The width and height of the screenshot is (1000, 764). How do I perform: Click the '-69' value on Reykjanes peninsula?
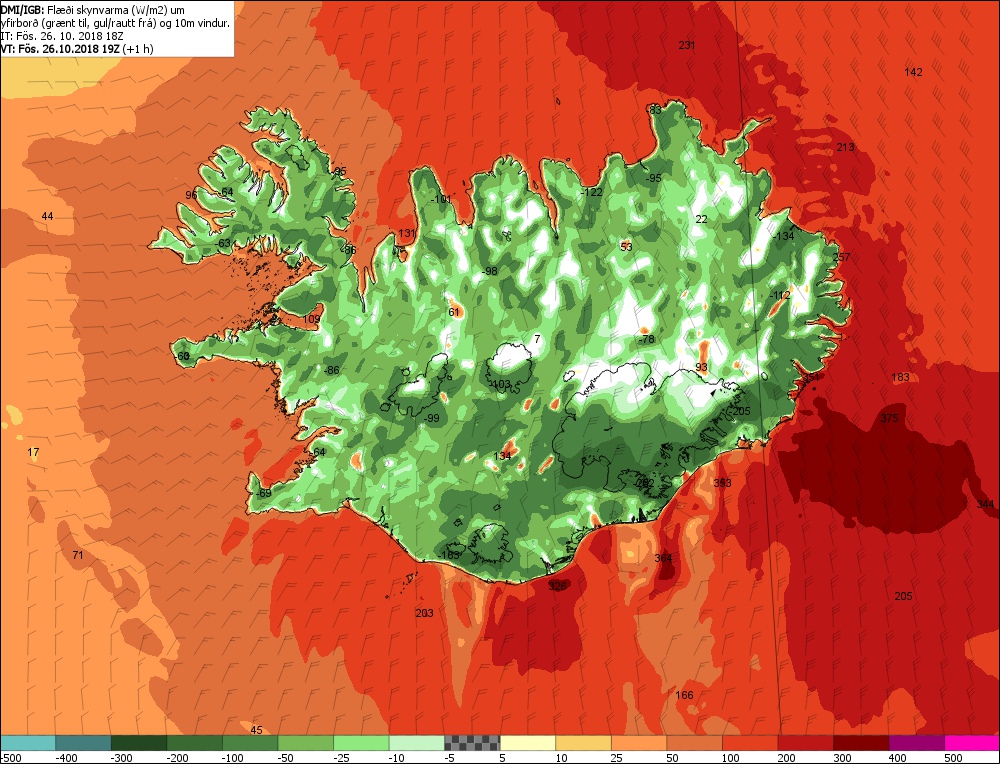(263, 493)
